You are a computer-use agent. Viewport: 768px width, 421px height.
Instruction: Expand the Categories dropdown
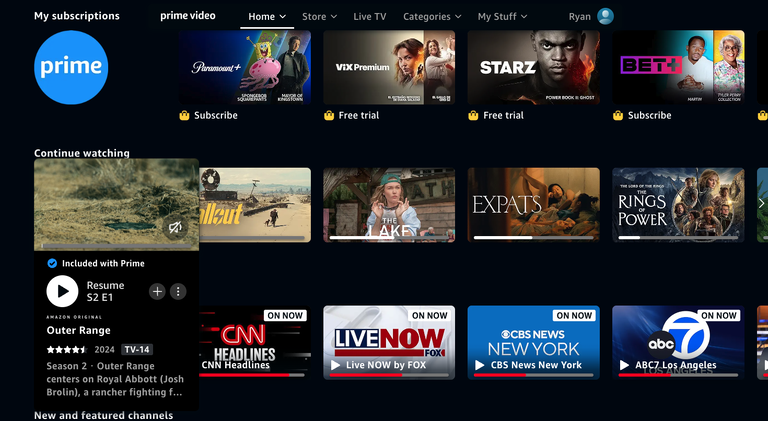(432, 17)
